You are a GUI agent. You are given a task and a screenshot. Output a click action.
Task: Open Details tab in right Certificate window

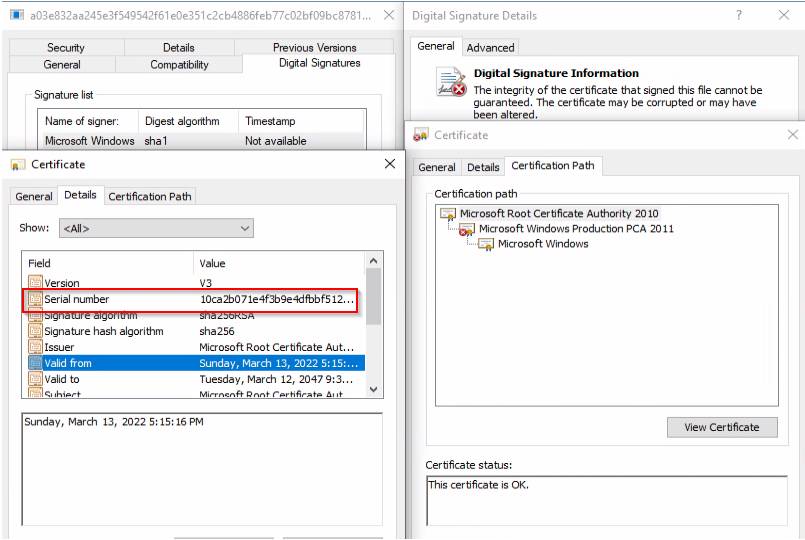[x=483, y=167]
